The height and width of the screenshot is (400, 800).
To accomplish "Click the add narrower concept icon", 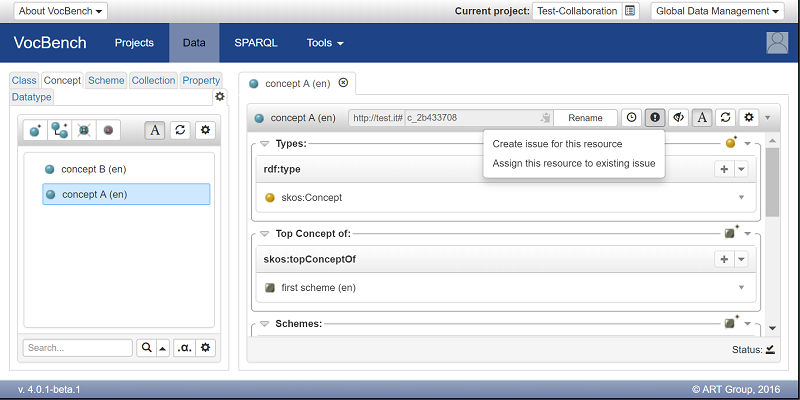I will click(x=60, y=131).
